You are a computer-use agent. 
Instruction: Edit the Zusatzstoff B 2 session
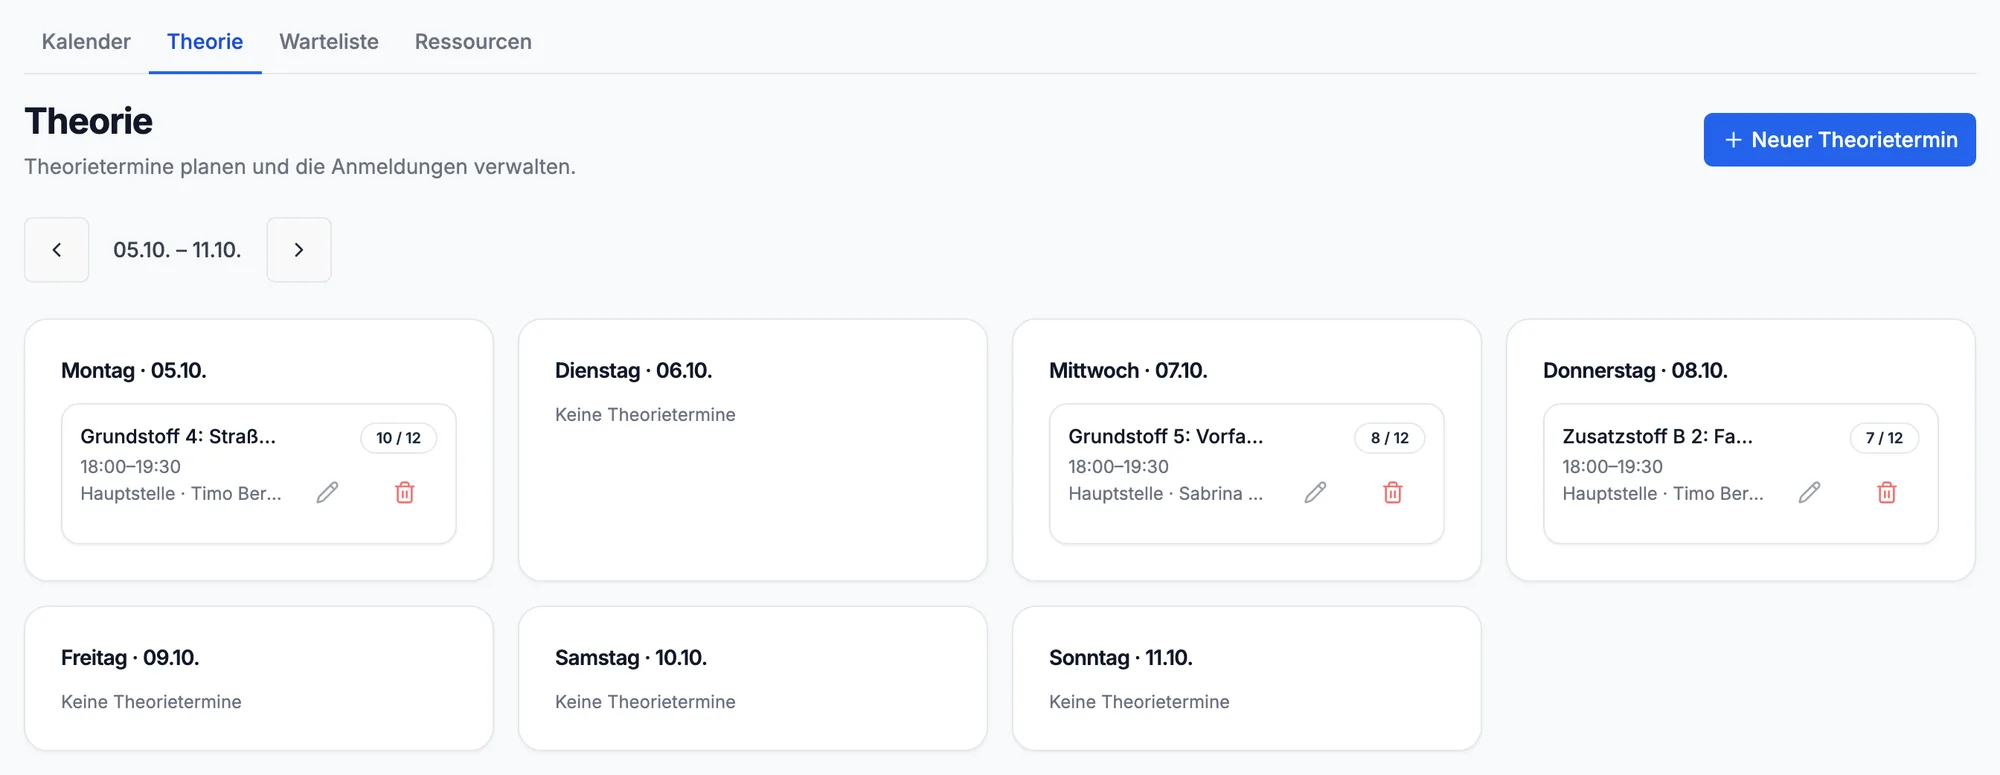tap(1809, 492)
